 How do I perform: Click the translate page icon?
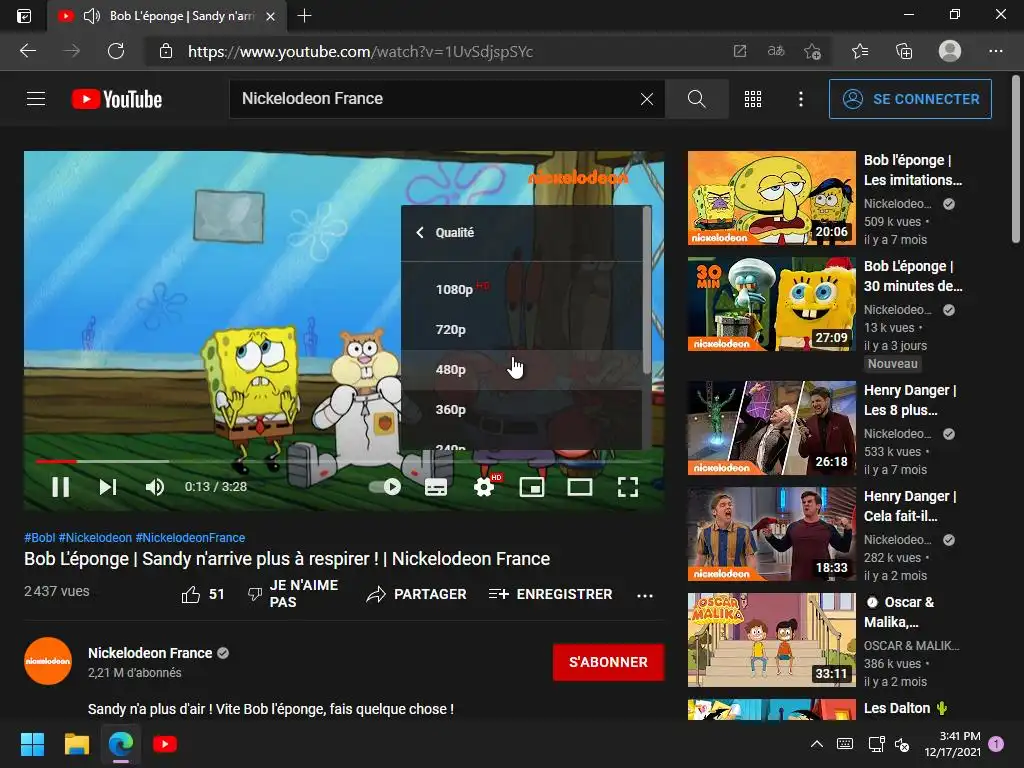coord(776,51)
